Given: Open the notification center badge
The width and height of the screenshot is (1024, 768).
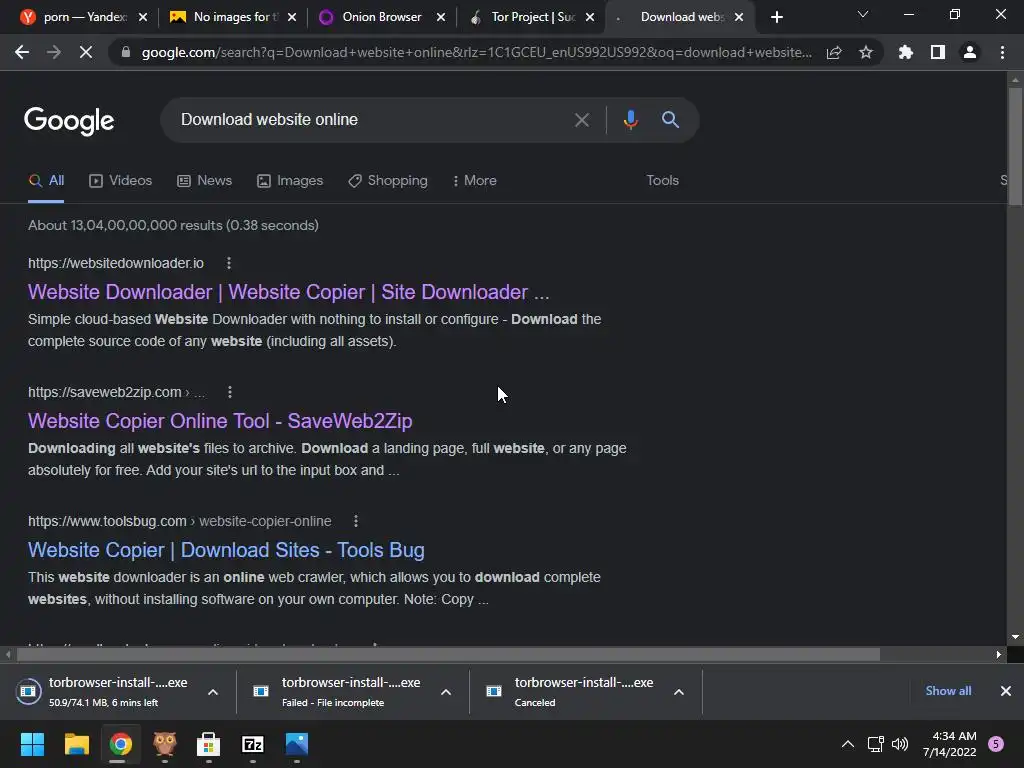Looking at the screenshot, I should click(x=996, y=744).
